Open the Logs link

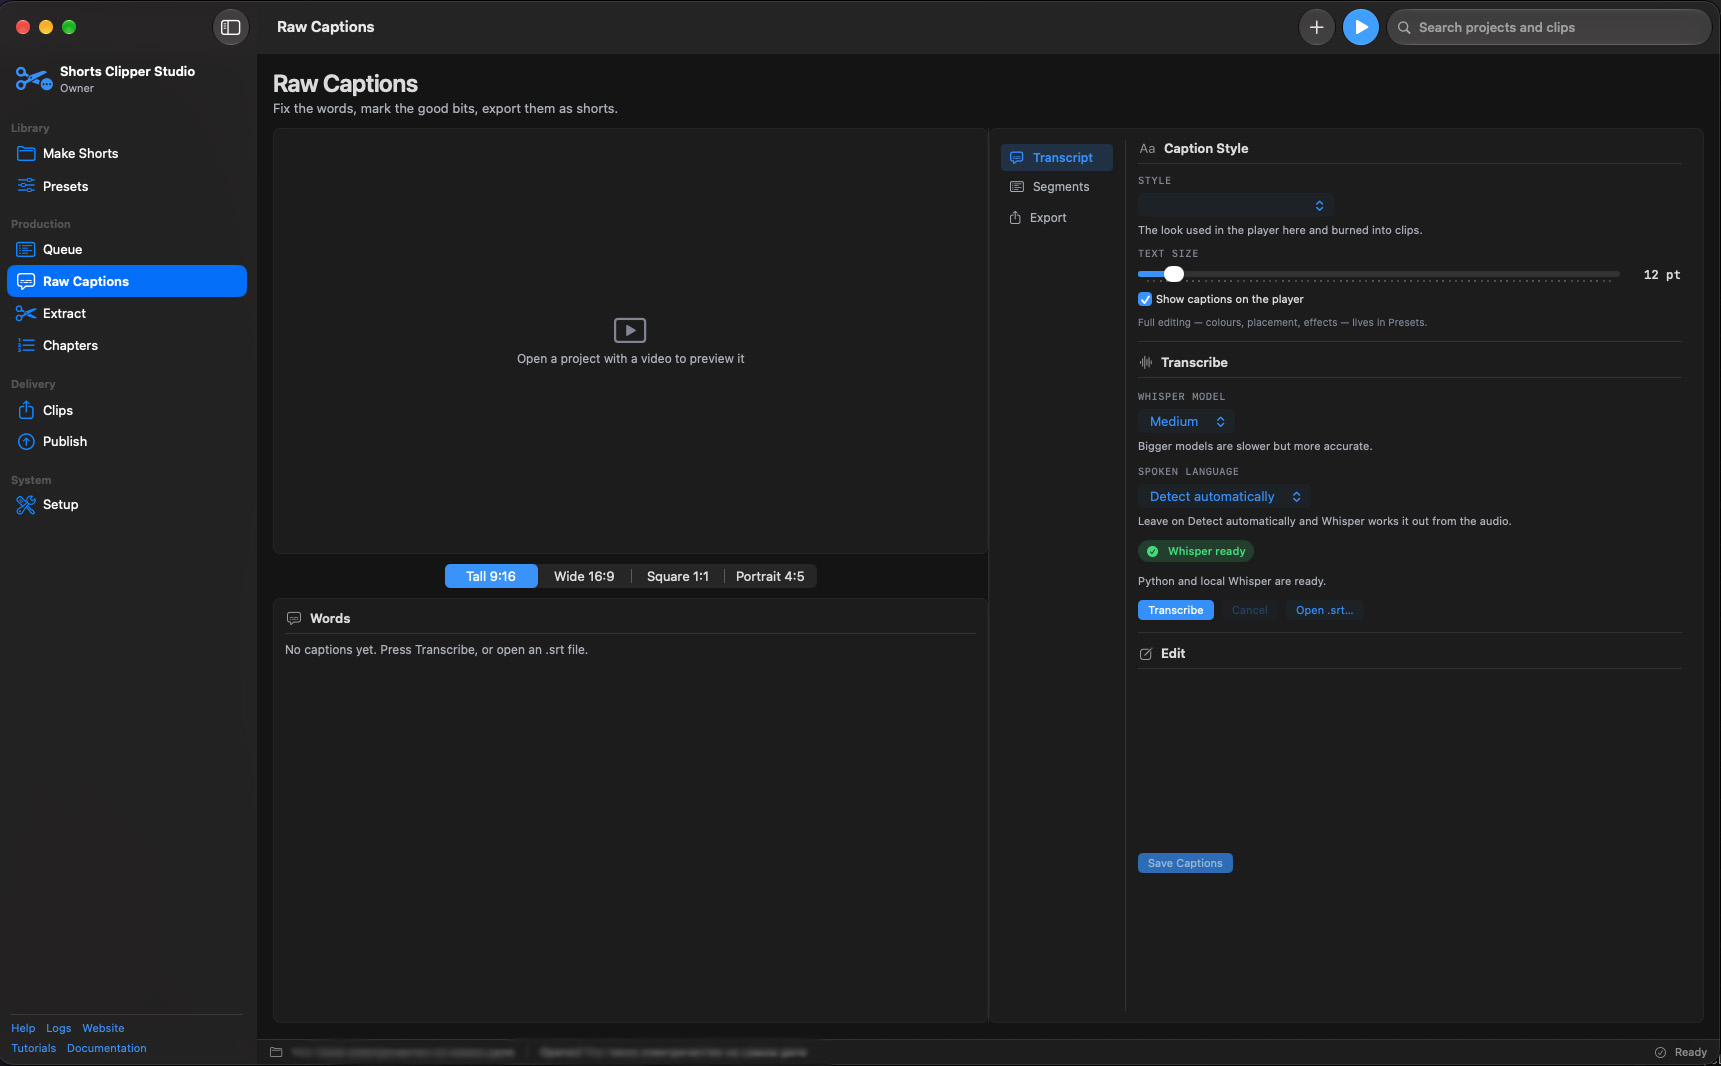(x=59, y=1028)
